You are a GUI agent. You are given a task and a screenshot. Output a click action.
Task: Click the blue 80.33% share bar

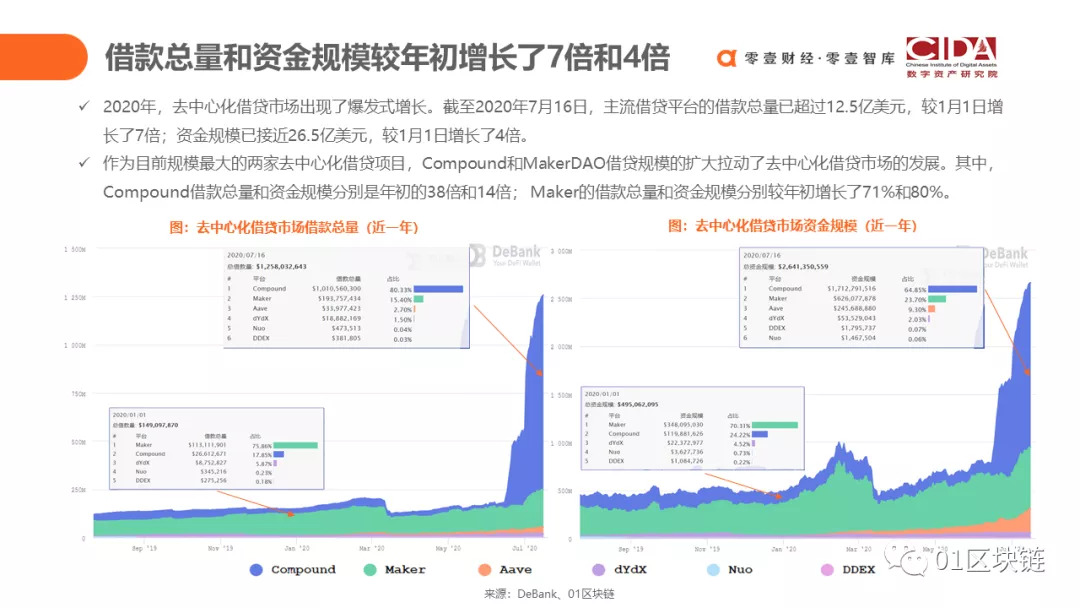pos(439,289)
